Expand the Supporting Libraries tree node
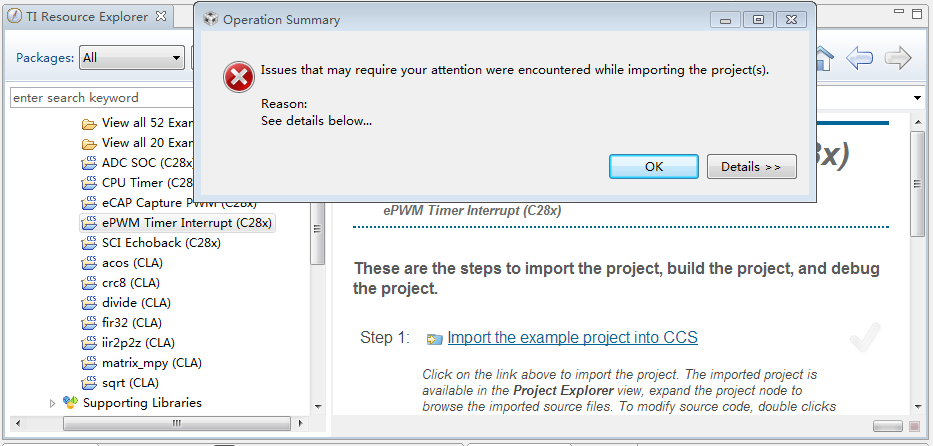This screenshot has height=446, width=933. [53, 403]
